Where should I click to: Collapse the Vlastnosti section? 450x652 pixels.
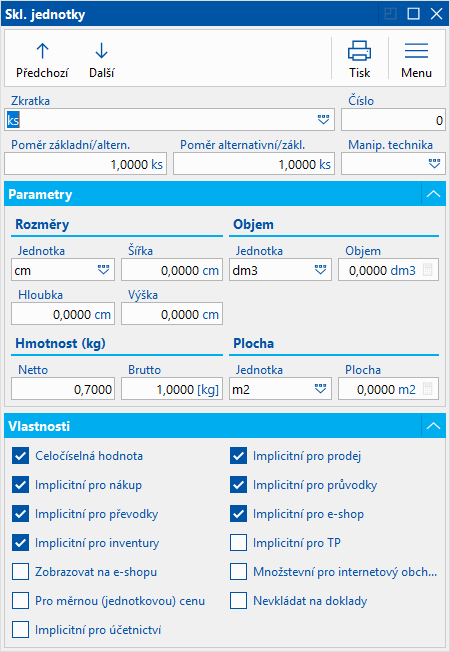pyautogui.click(x=433, y=426)
